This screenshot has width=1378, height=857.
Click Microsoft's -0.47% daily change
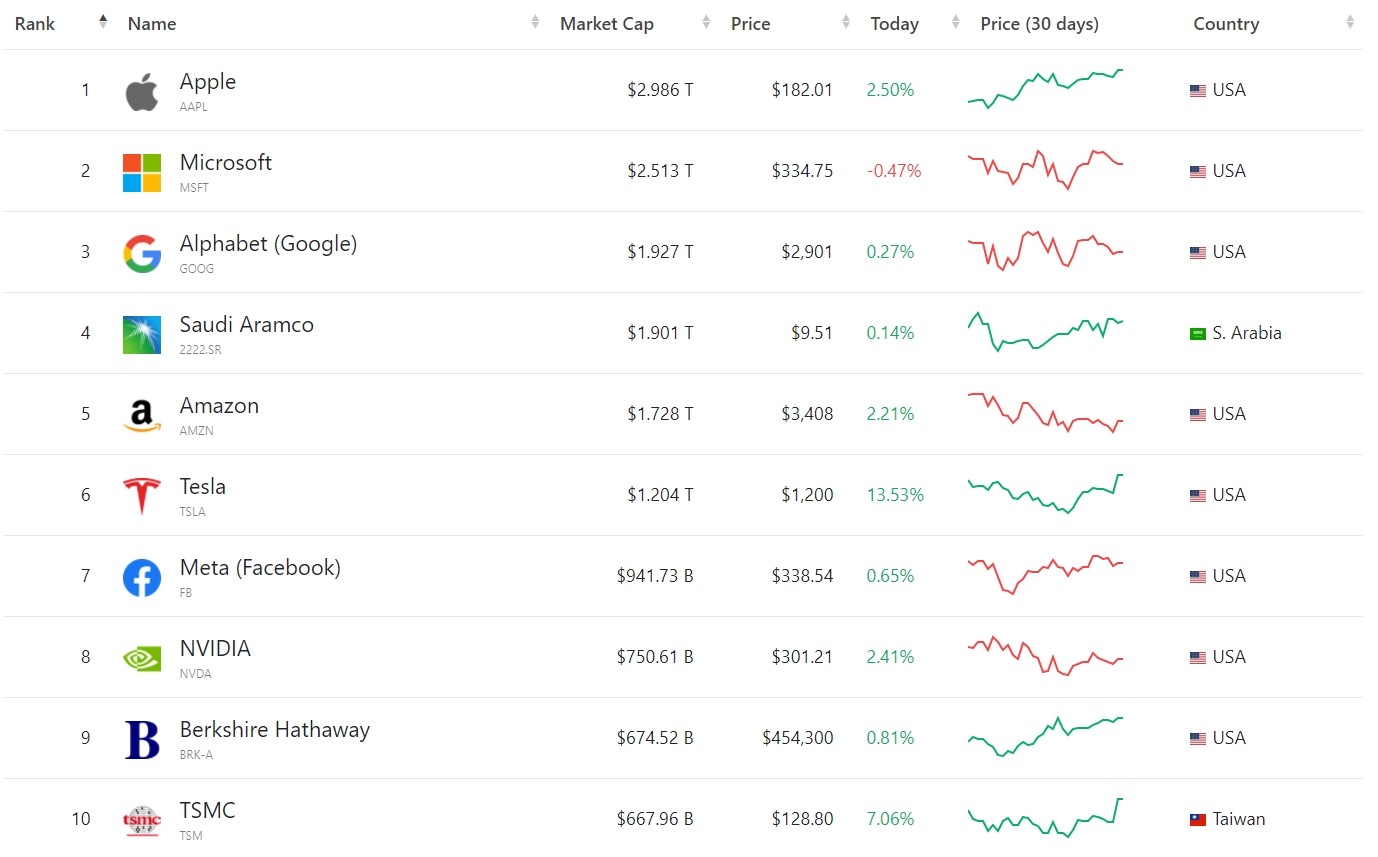pyautogui.click(x=894, y=172)
